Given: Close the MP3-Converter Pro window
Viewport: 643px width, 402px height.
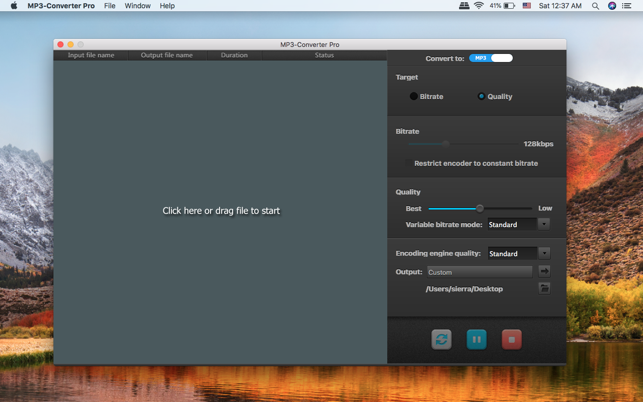Looking at the screenshot, I should 61,44.
